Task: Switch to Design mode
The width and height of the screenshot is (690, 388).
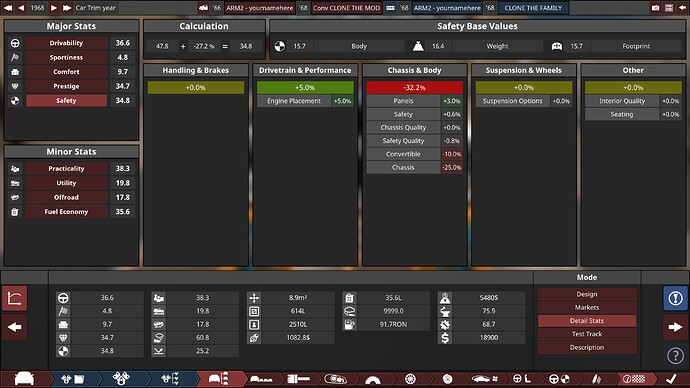Action: tap(587, 294)
